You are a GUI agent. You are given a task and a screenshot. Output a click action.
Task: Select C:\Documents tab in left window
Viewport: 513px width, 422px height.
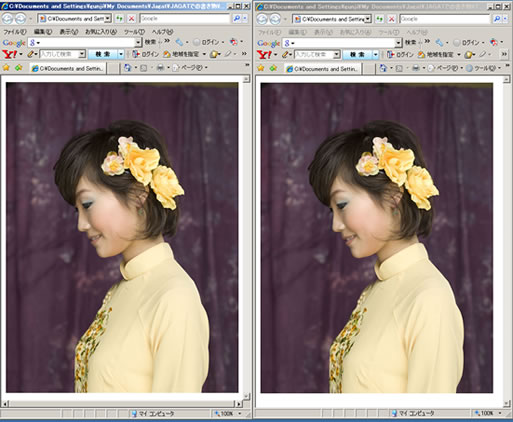click(x=68, y=68)
